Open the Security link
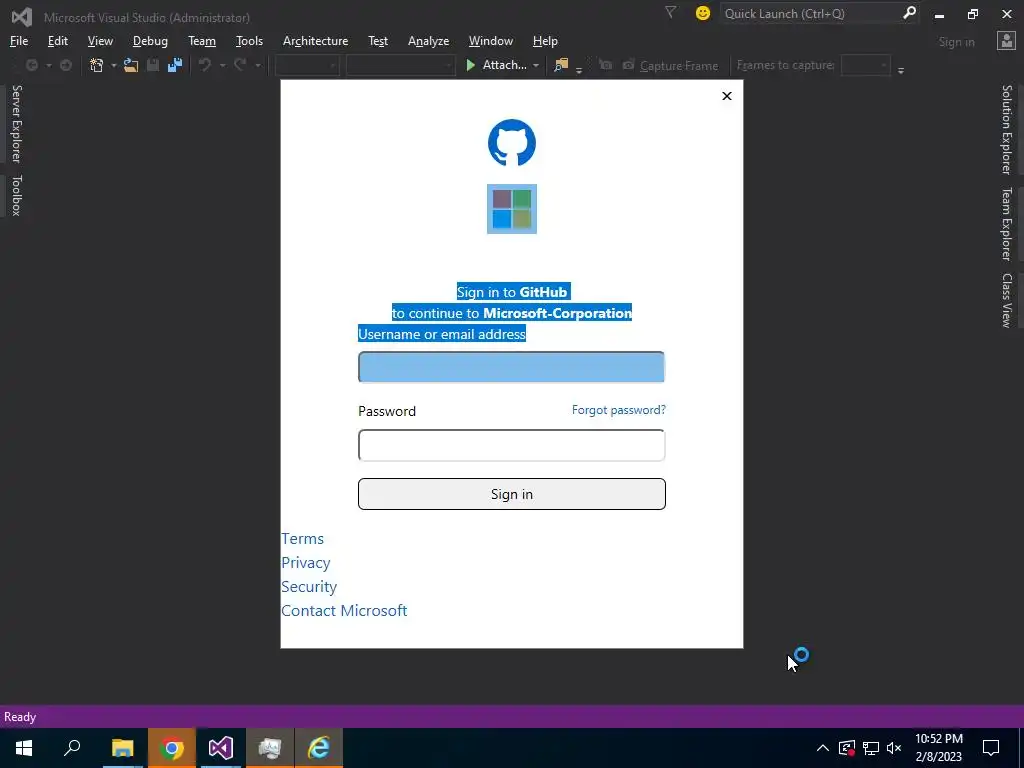The height and width of the screenshot is (768, 1024). (309, 587)
